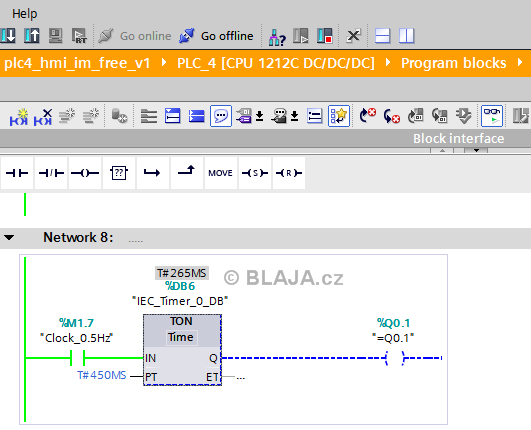Open dropdown next to operands tag icon

point(260,116)
